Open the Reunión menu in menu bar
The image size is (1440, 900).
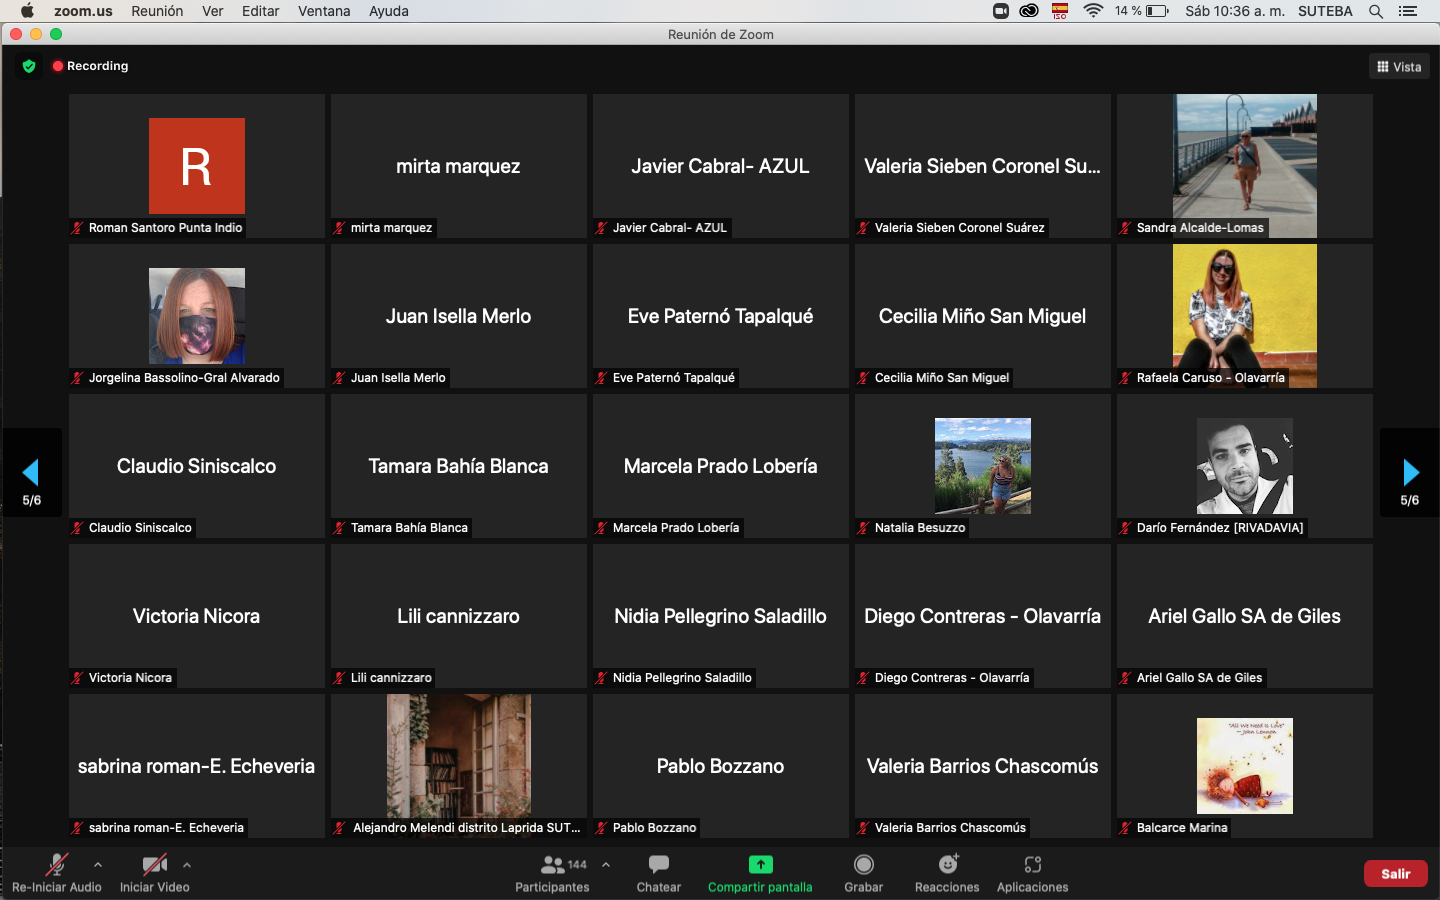pyautogui.click(x=157, y=11)
